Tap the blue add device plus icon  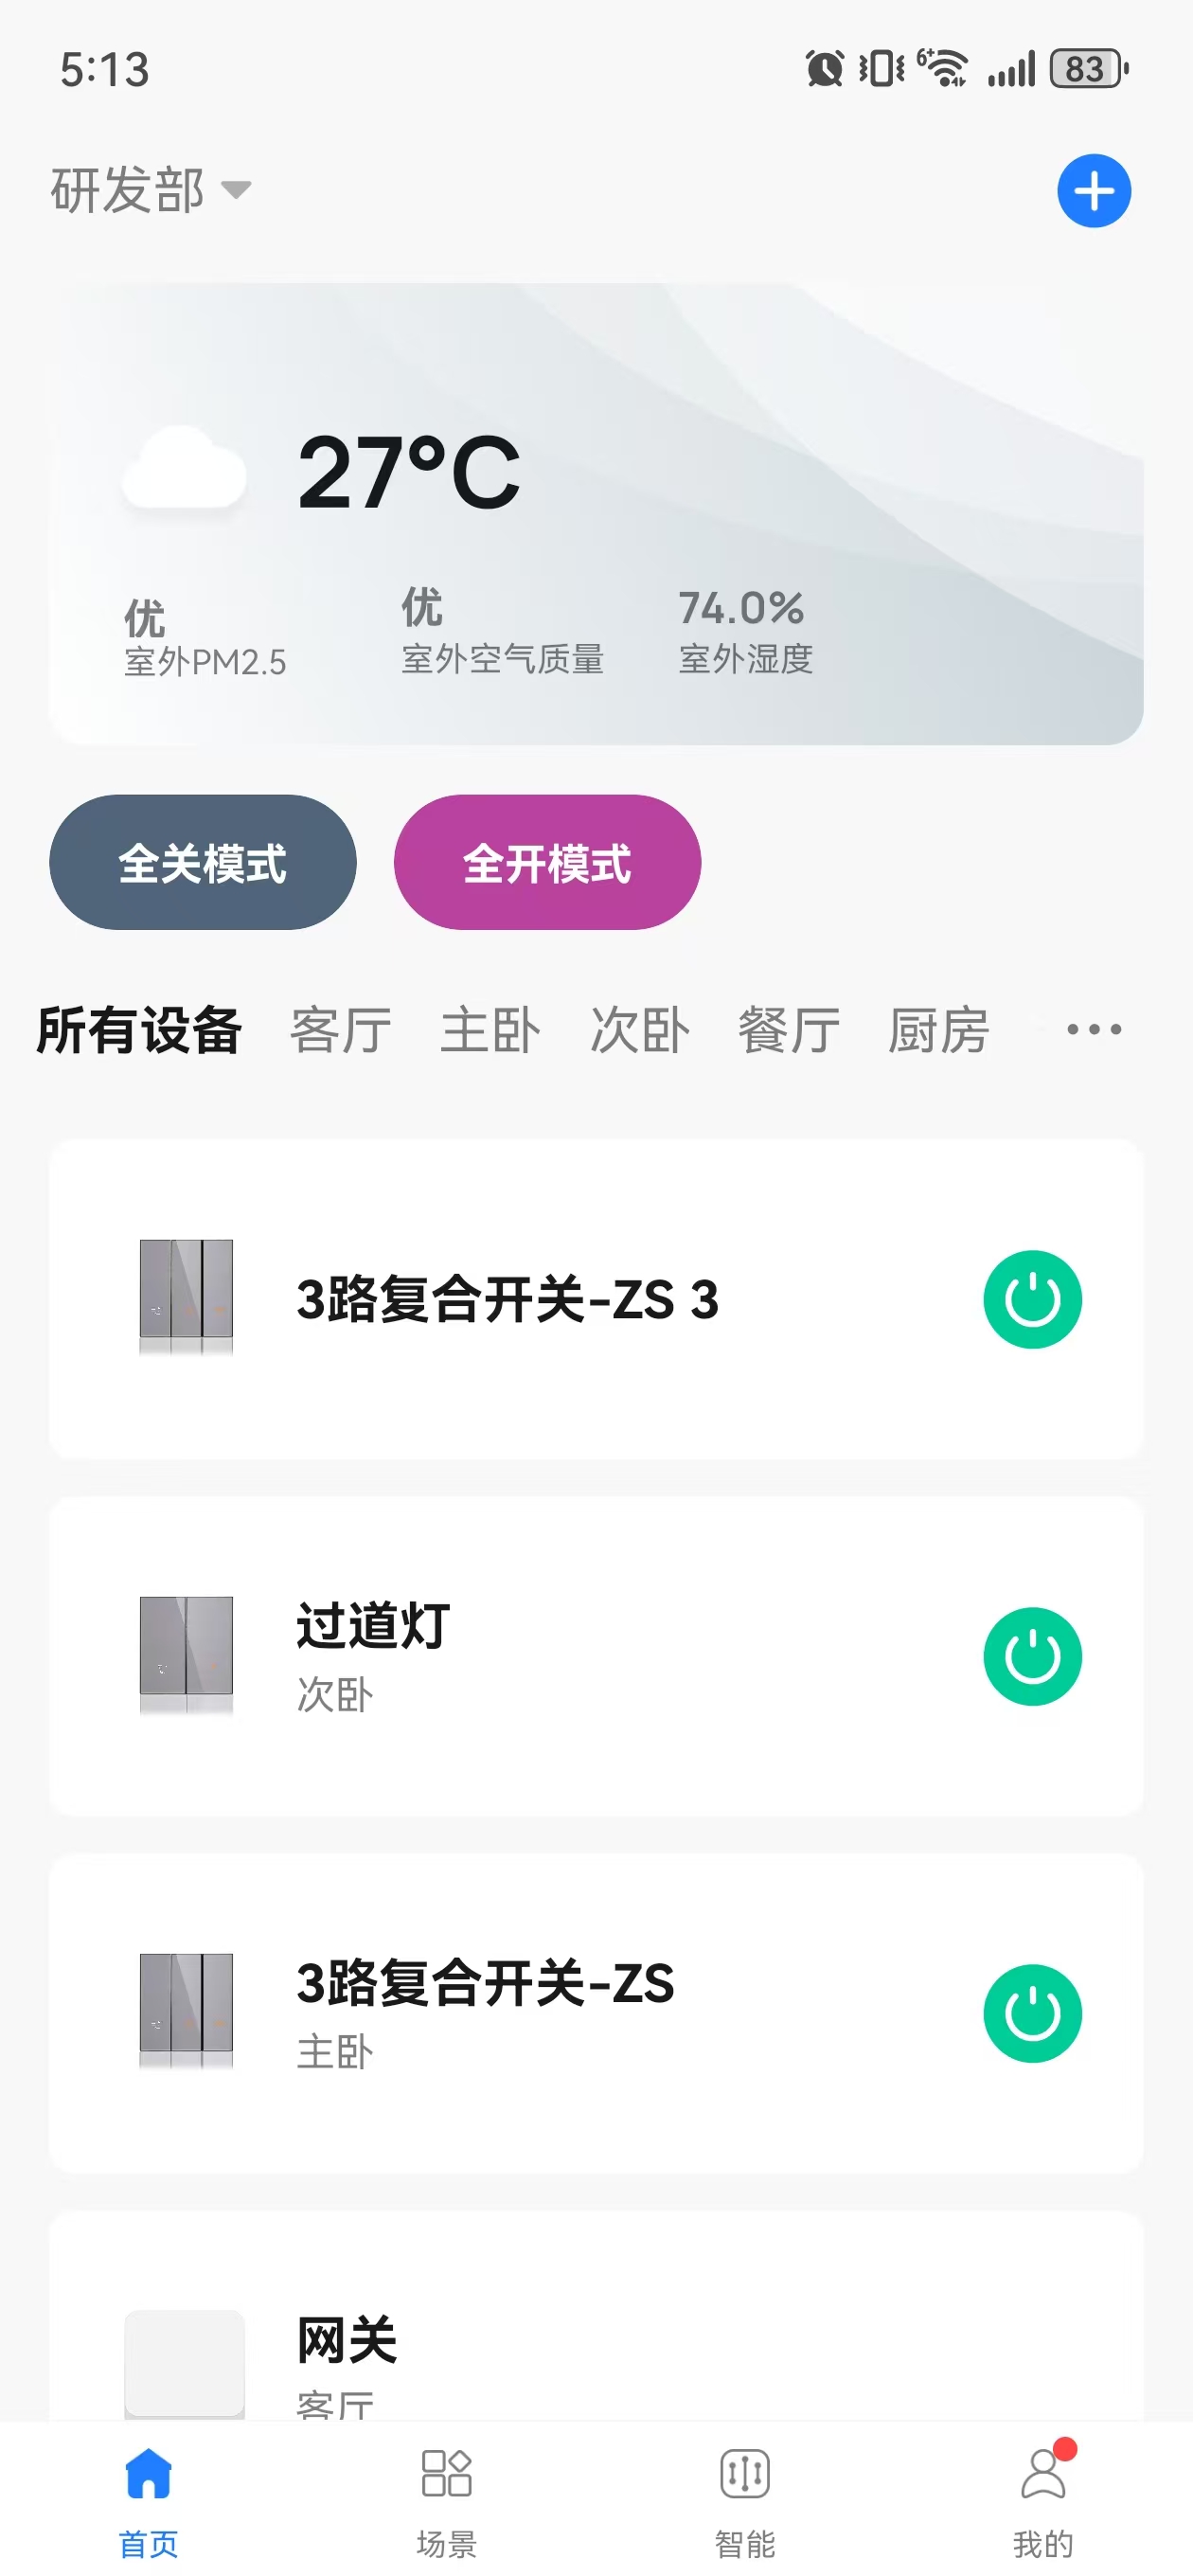(1093, 191)
